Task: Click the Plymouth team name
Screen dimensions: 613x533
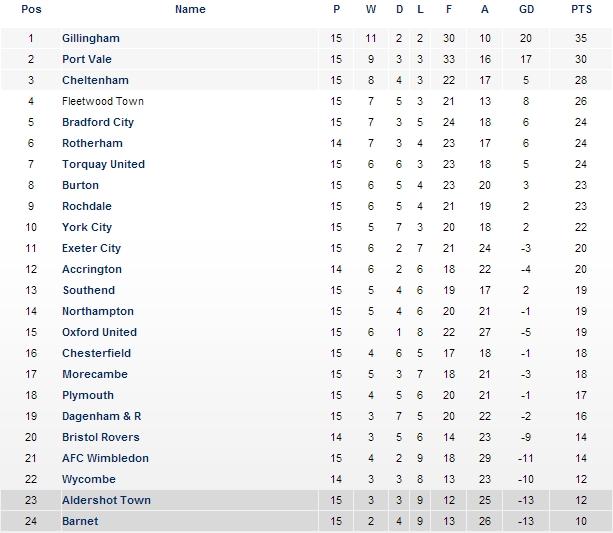Action: (x=88, y=395)
